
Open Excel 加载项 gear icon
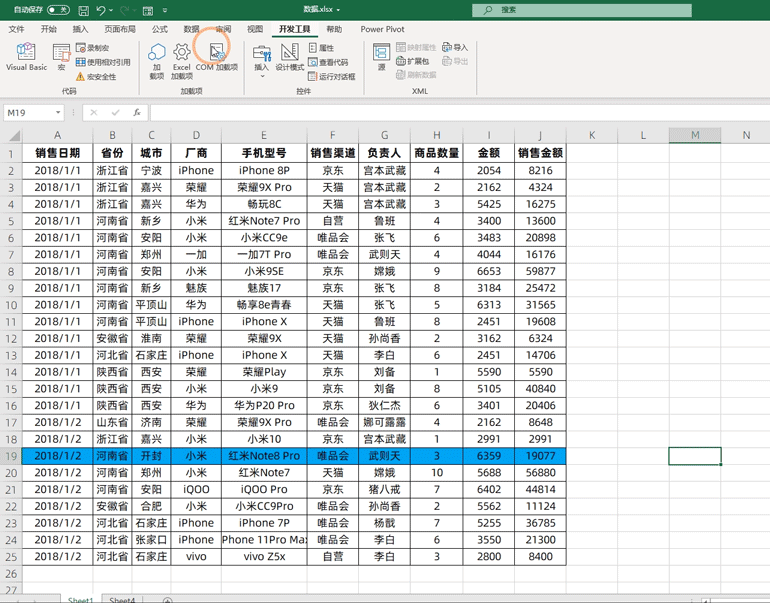[182, 61]
